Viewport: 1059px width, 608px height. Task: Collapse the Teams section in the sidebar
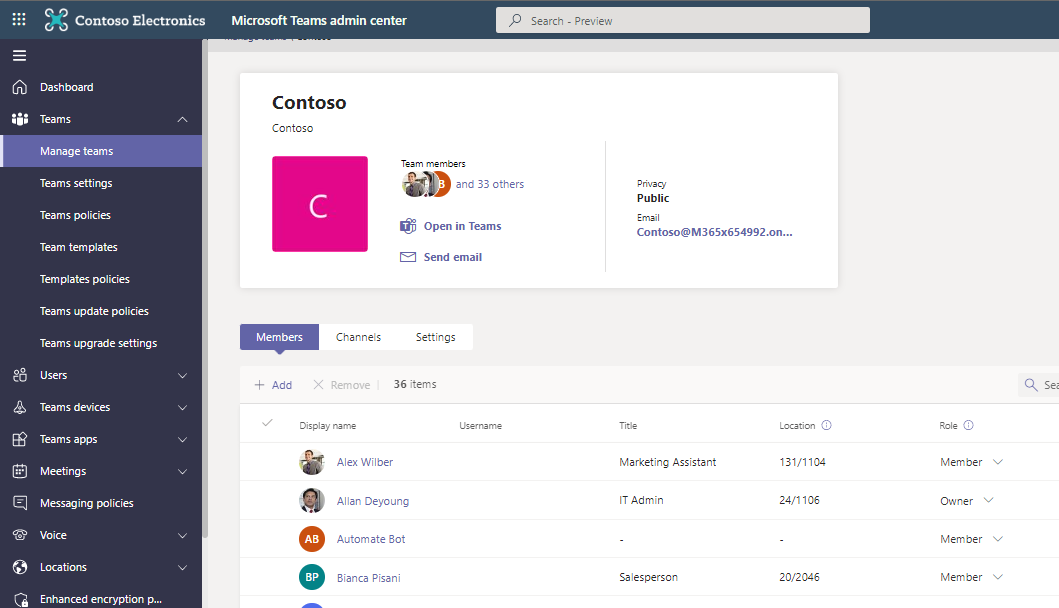pyautogui.click(x=183, y=119)
